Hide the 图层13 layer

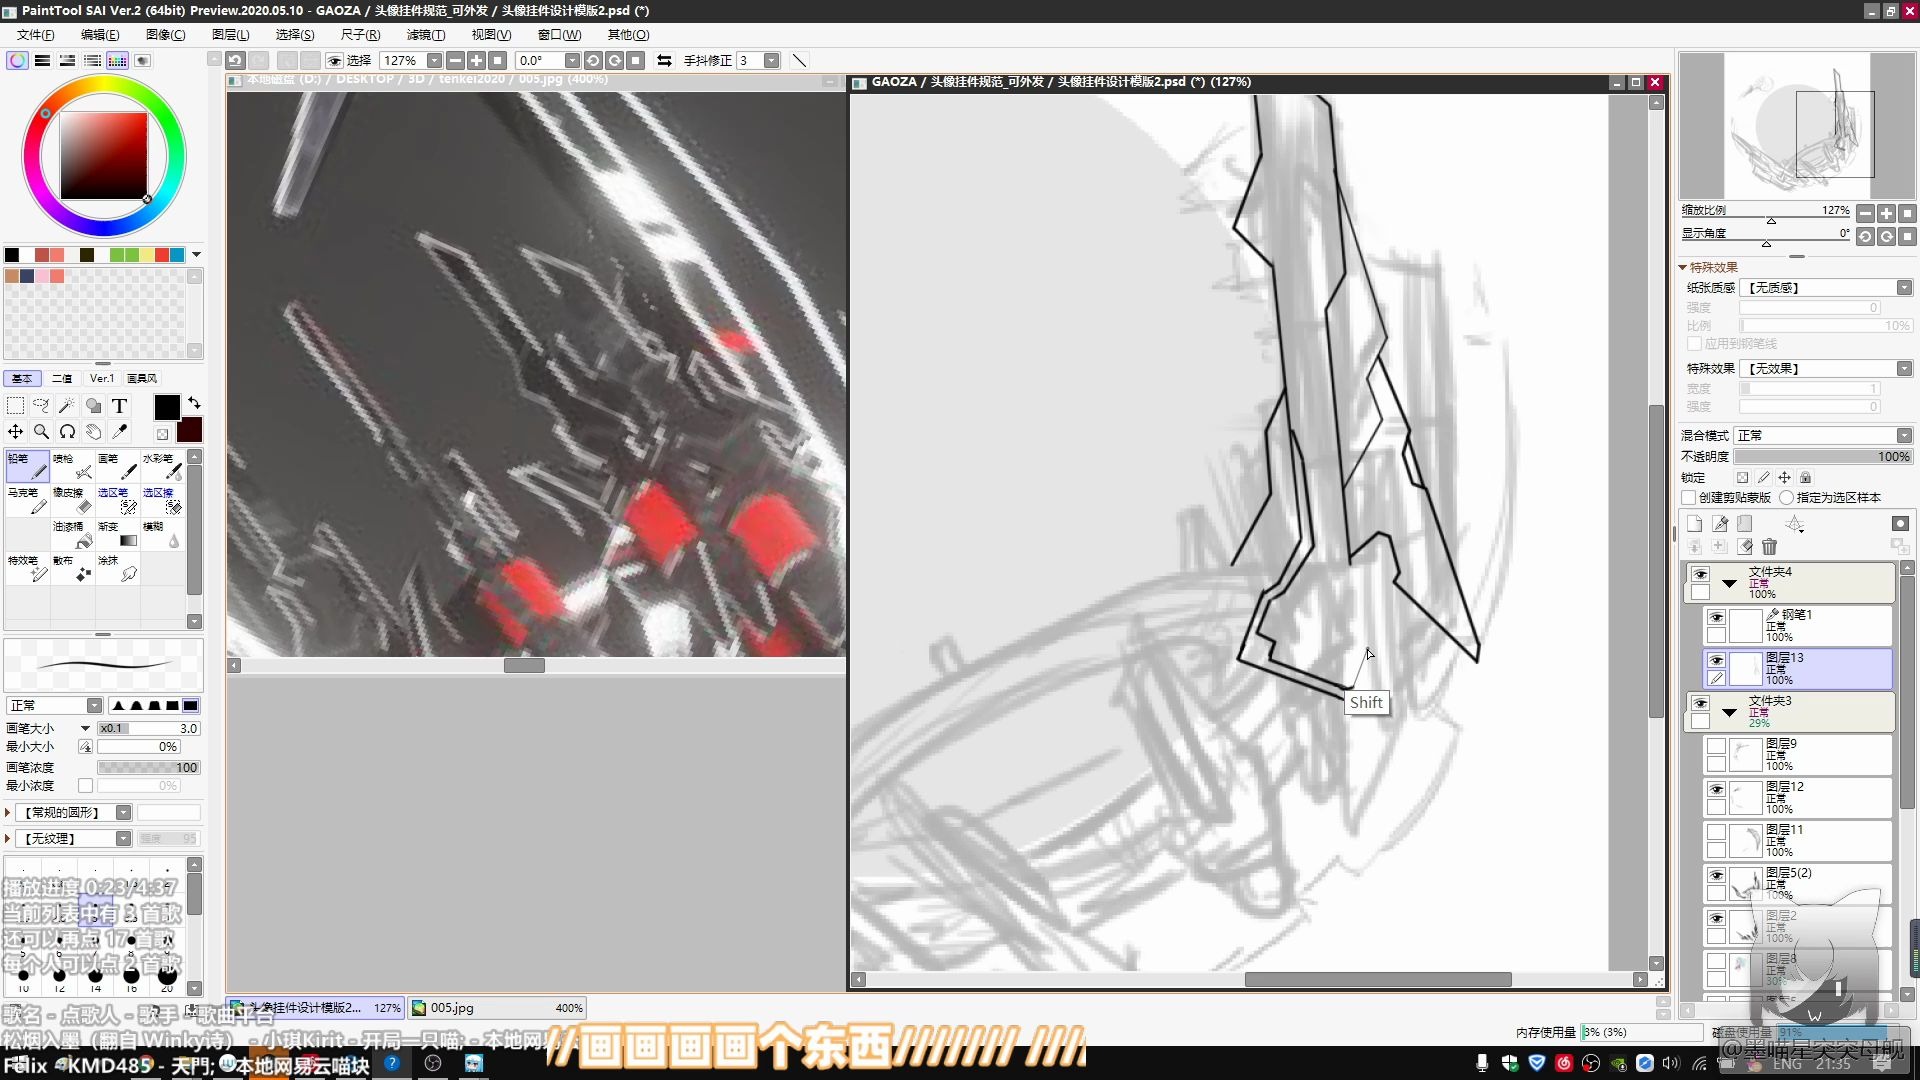(1716, 660)
